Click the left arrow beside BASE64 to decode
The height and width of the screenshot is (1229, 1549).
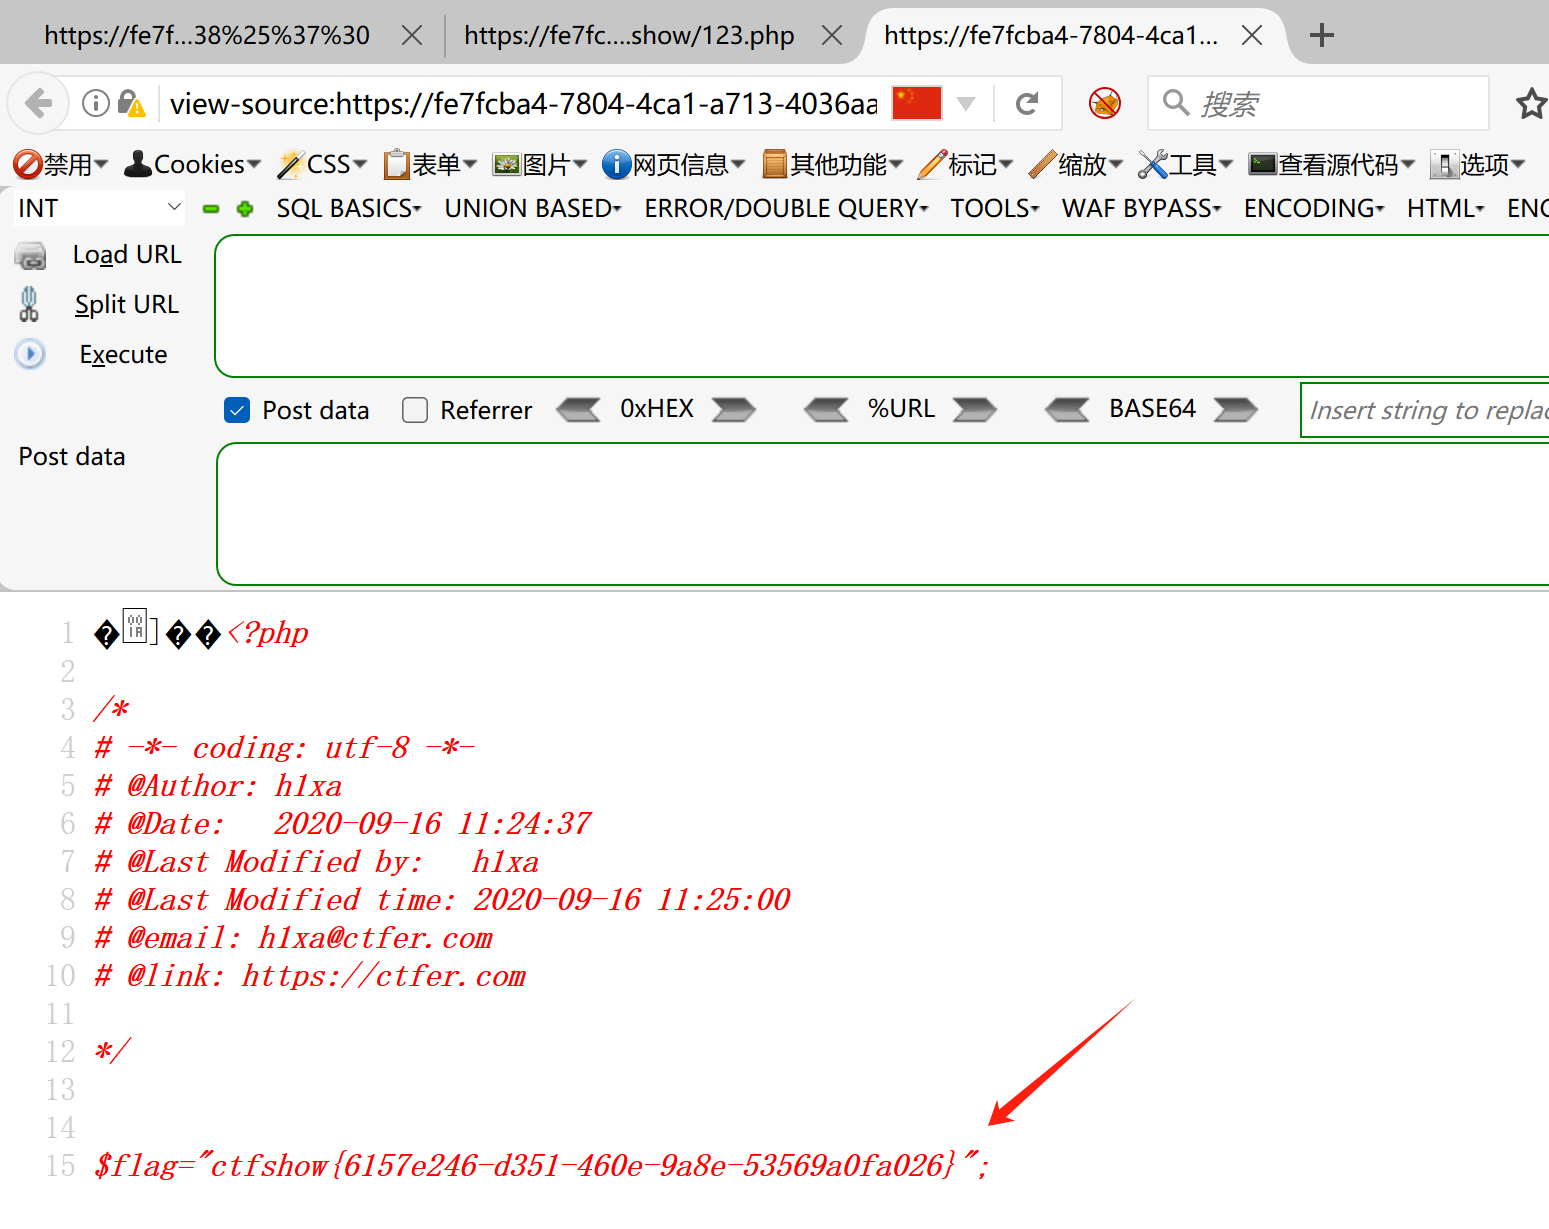(x=1067, y=410)
